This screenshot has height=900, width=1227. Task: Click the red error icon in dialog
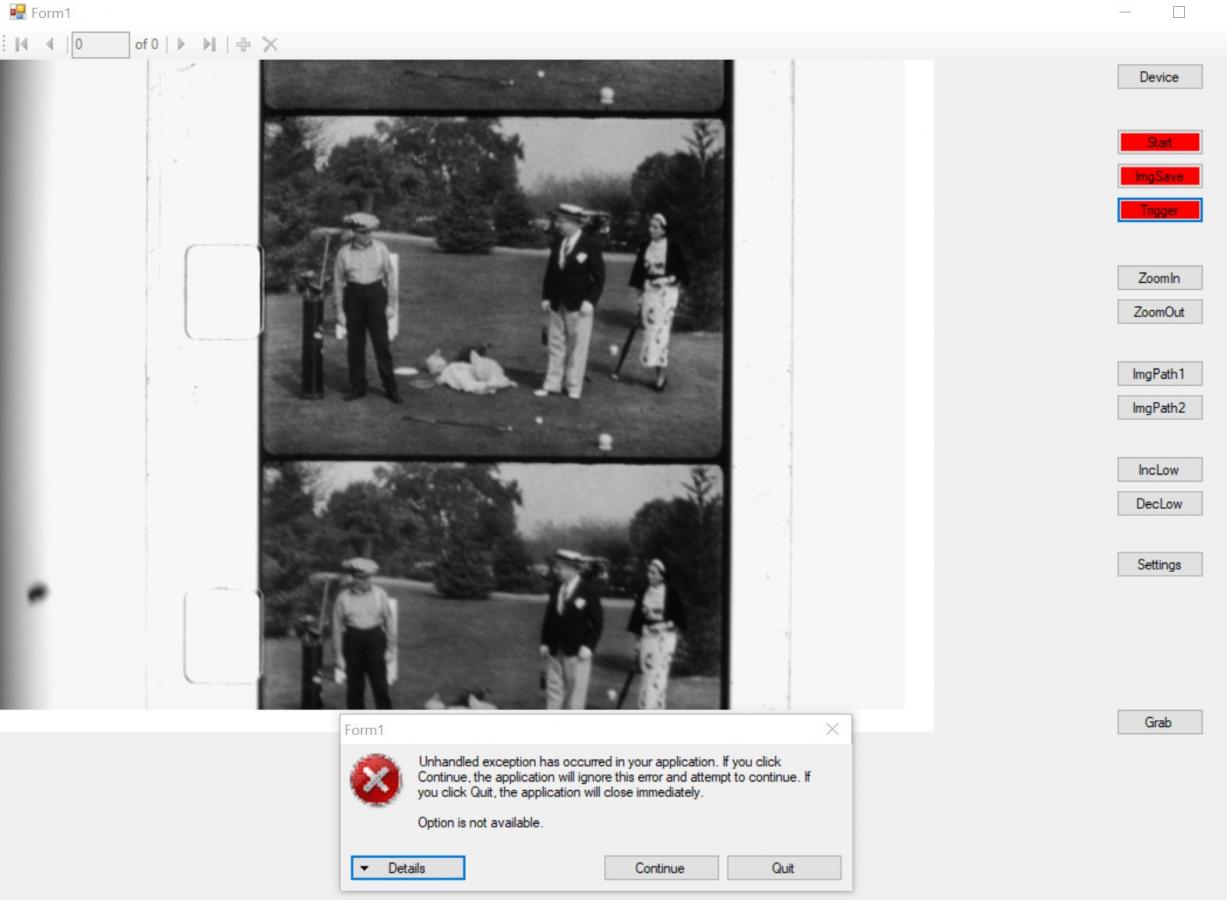coord(376,780)
